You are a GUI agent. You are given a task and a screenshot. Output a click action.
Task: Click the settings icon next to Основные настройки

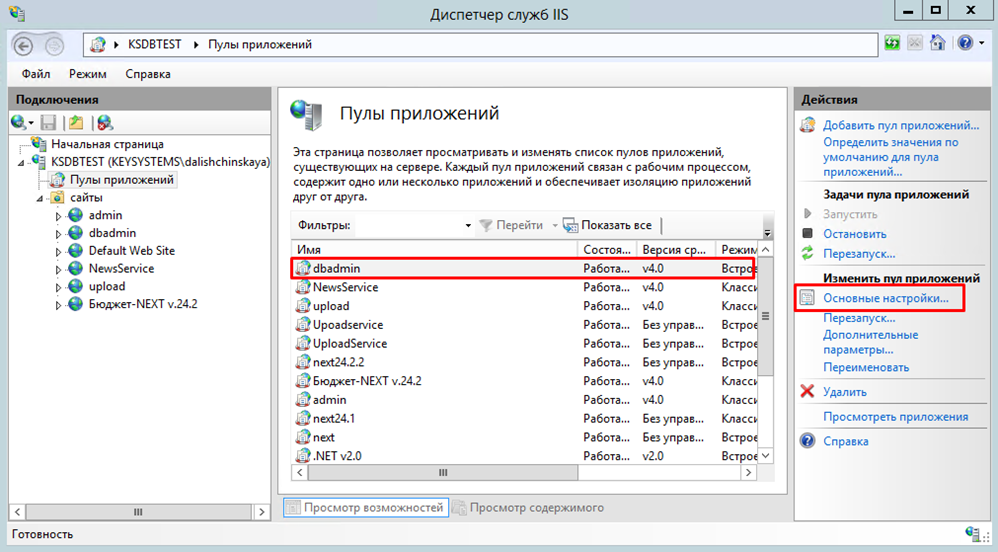point(807,297)
